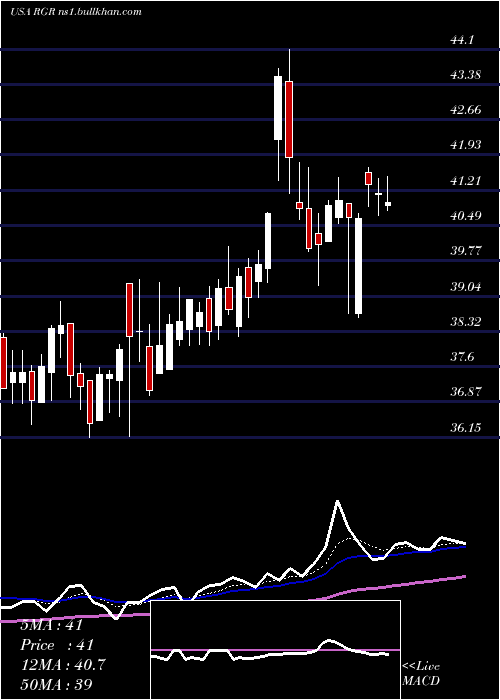Click the 39.77 price level label
This screenshot has height=700, width=500.
coord(466,250)
